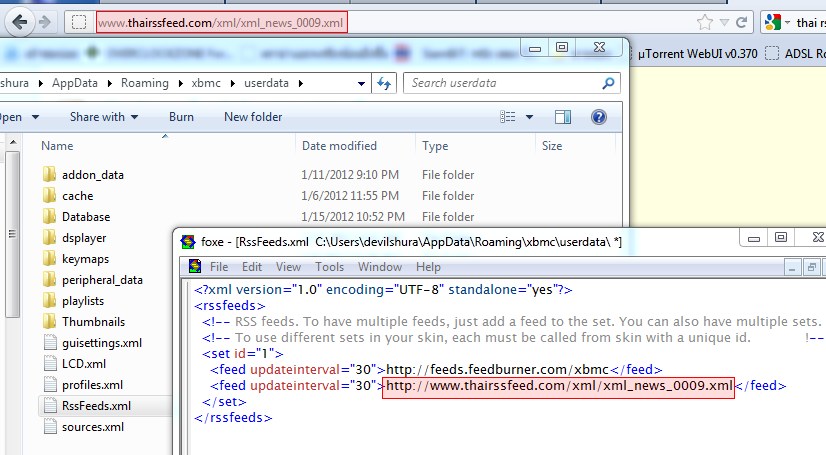This screenshot has width=826, height=455.
Task: Click the blue Help icon in Explorer
Action: pos(598,117)
